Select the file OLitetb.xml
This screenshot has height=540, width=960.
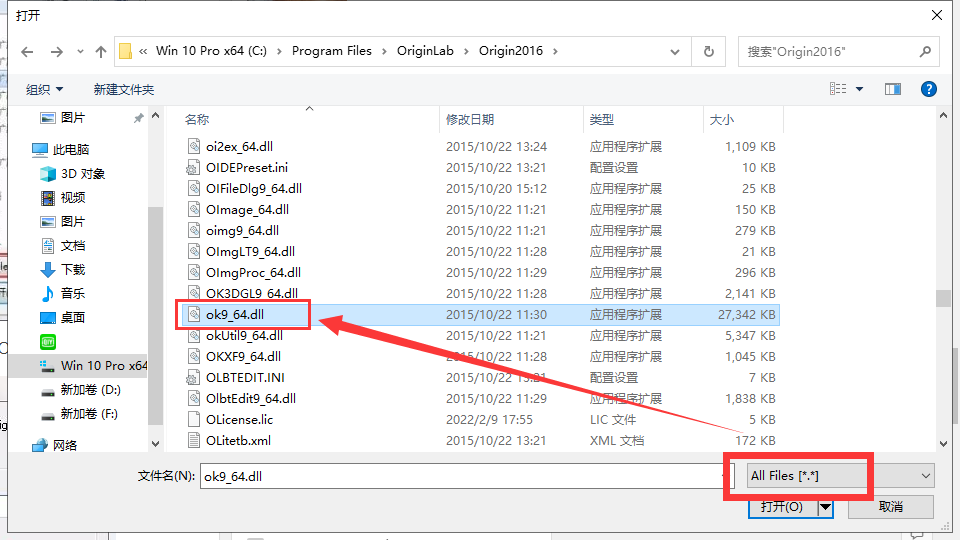238,440
